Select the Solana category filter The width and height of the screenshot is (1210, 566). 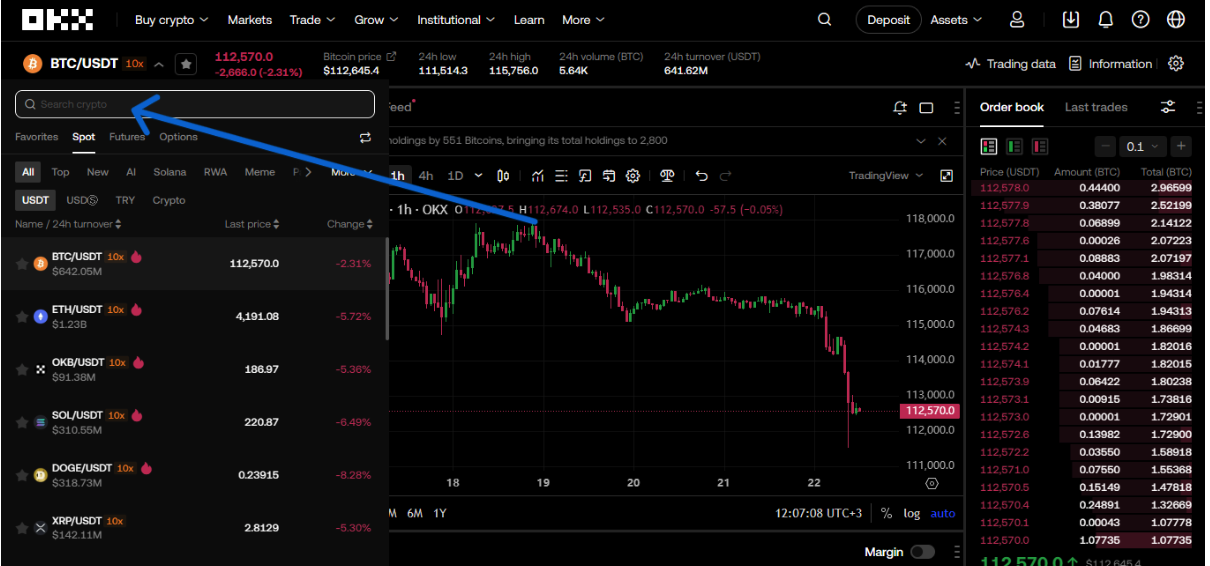170,172
